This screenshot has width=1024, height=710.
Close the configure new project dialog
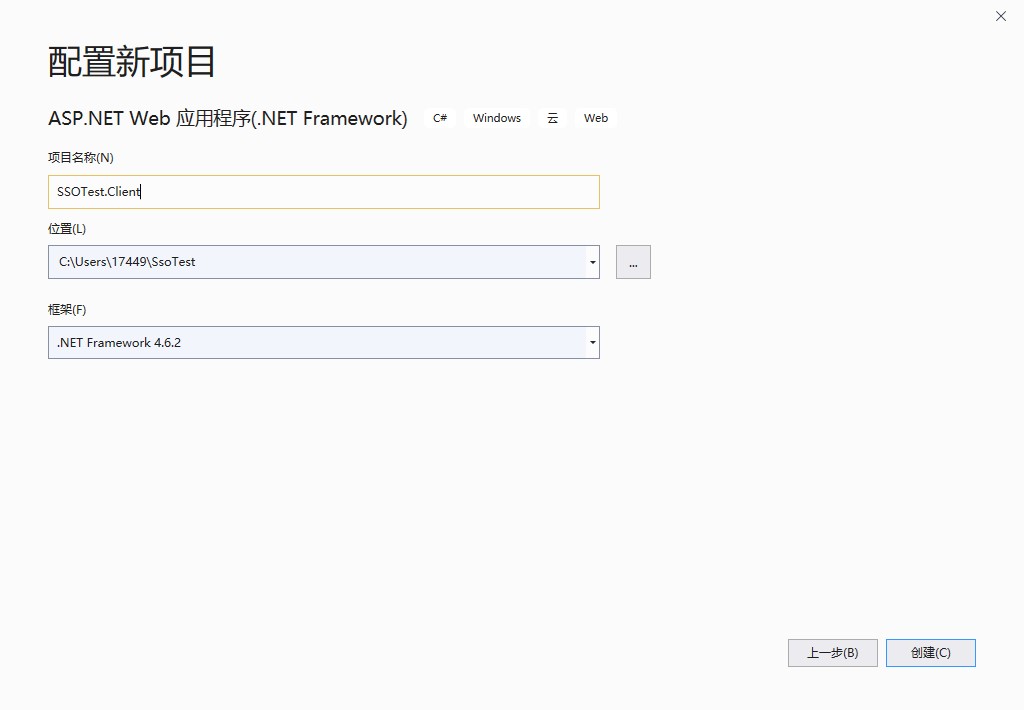[1001, 16]
